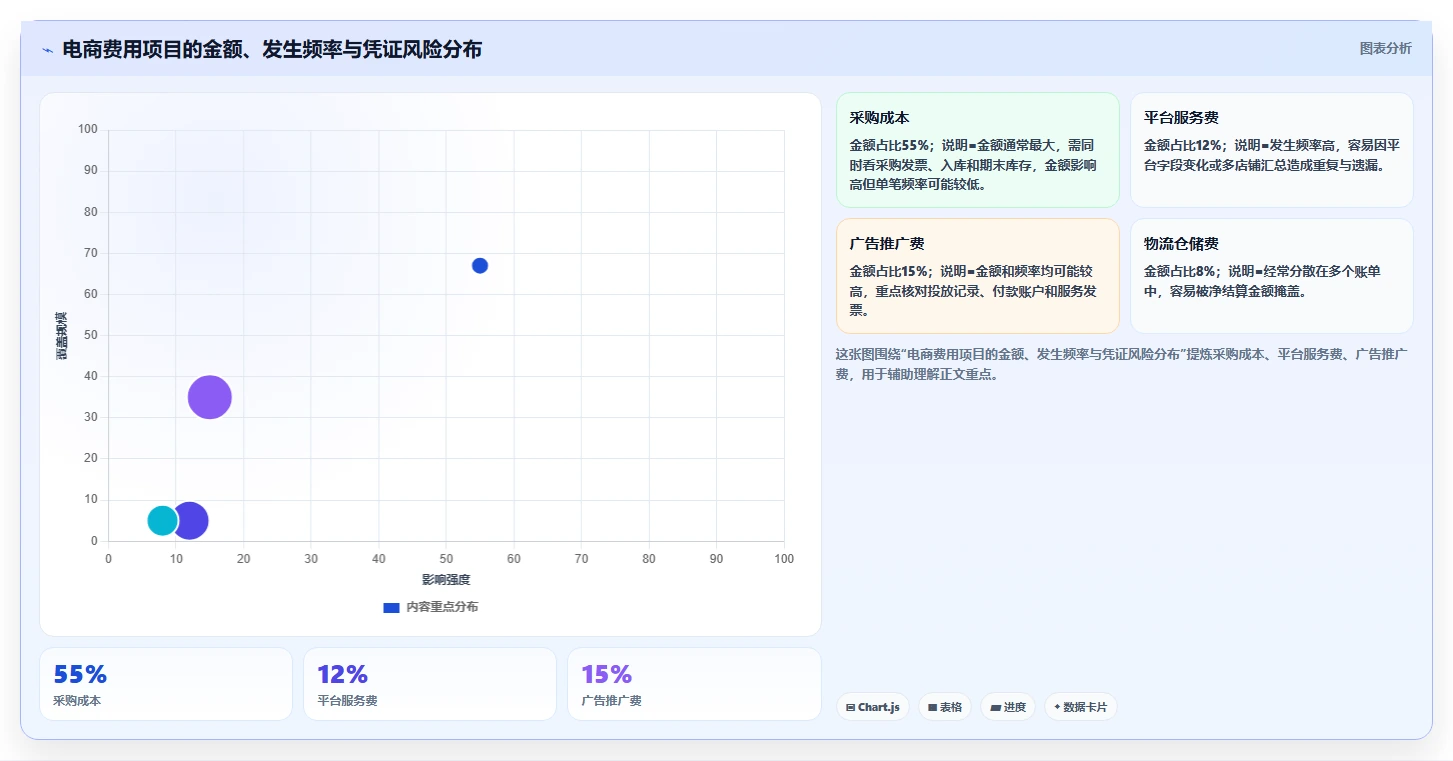Click the 金额占比8% description text
This screenshot has height=761, width=1453.
click(x=1262, y=281)
